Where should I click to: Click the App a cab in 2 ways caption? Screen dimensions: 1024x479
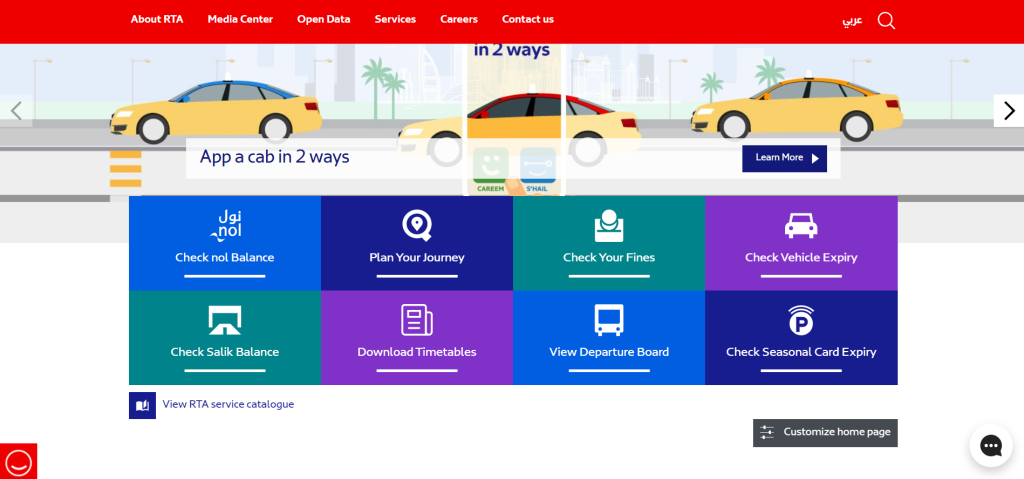pyautogui.click(x=274, y=157)
